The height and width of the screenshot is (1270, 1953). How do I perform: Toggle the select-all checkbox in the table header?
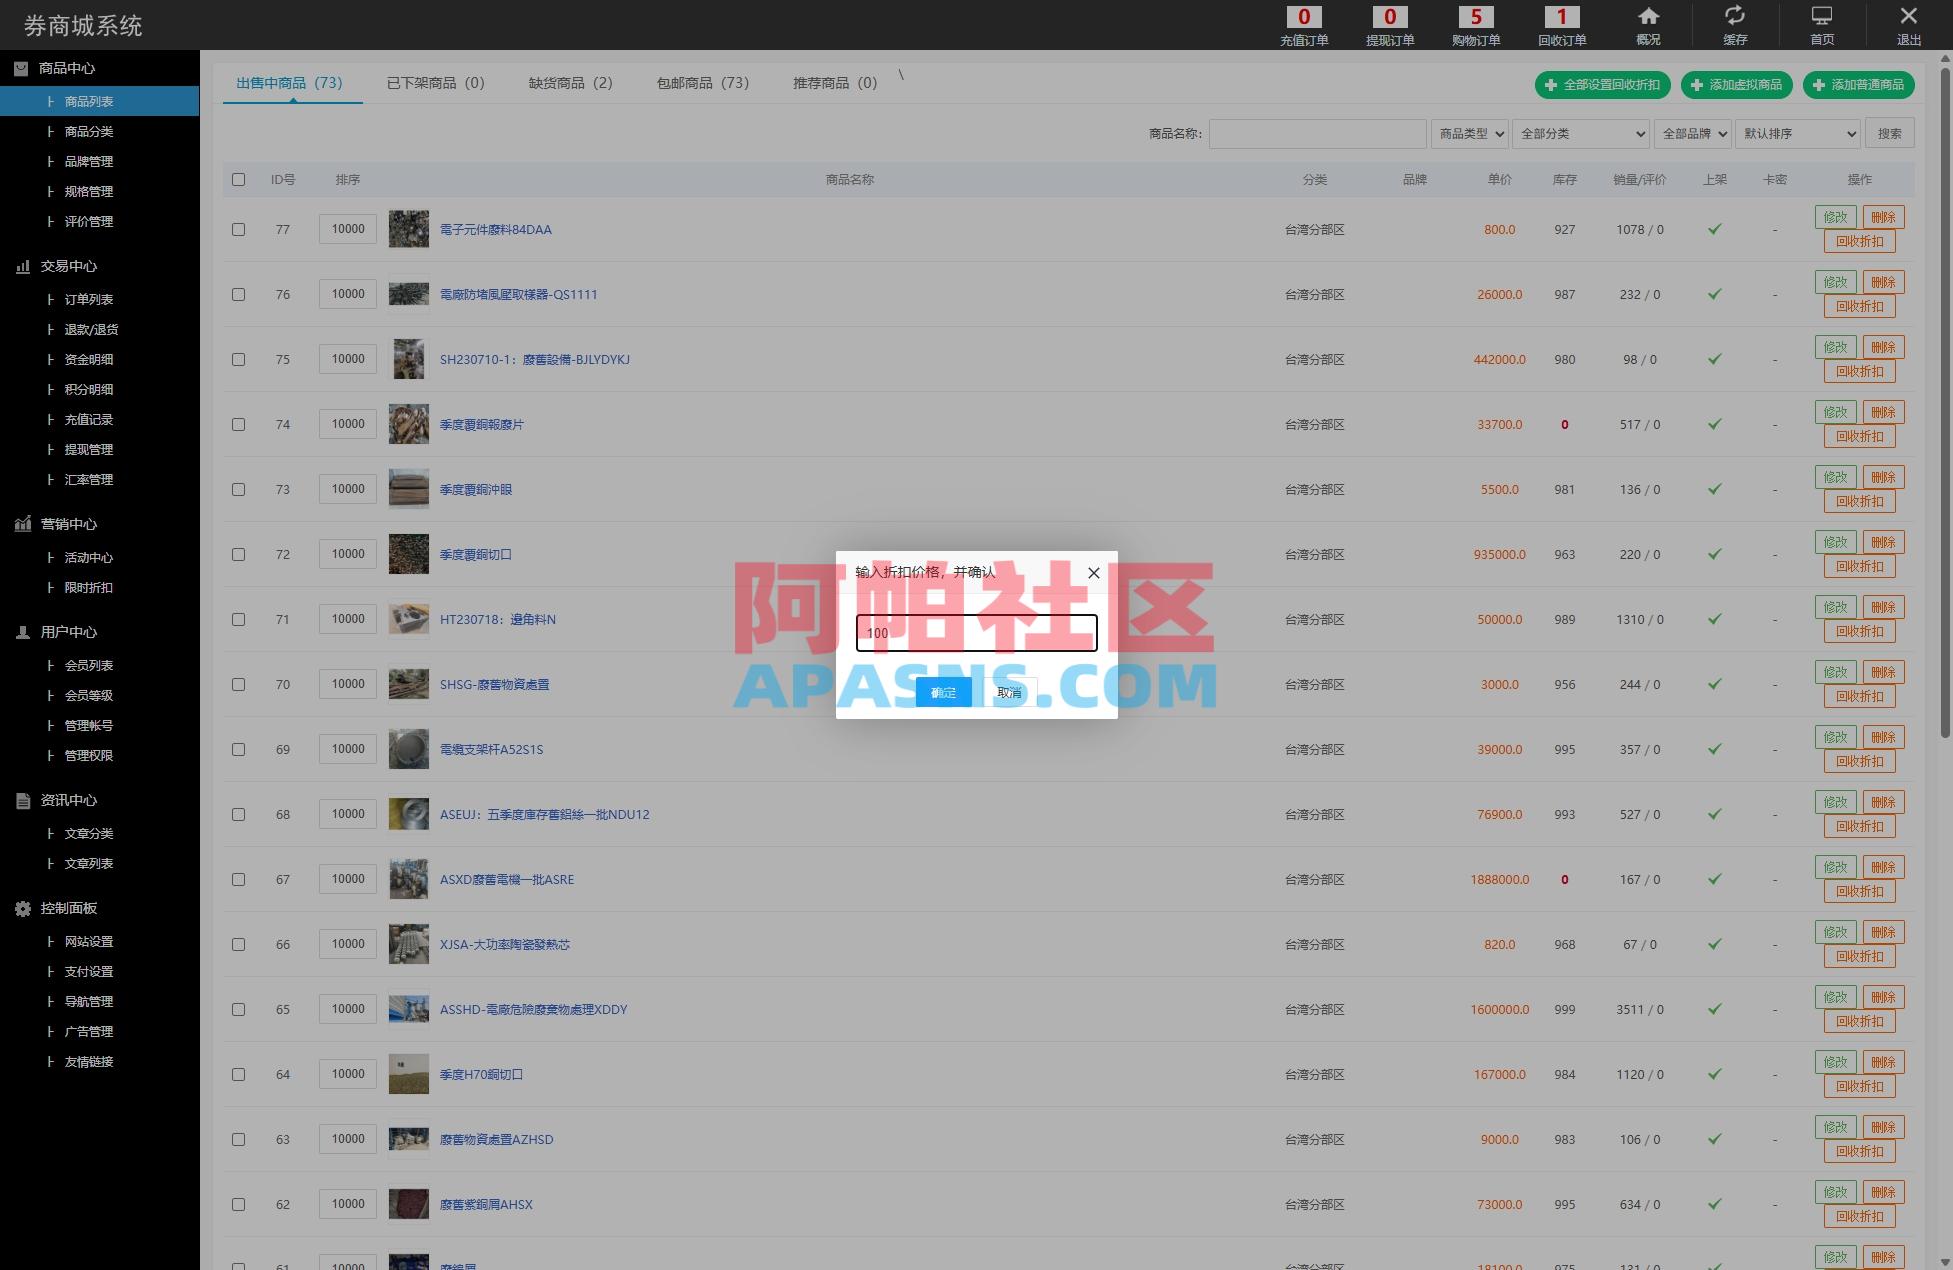(238, 179)
